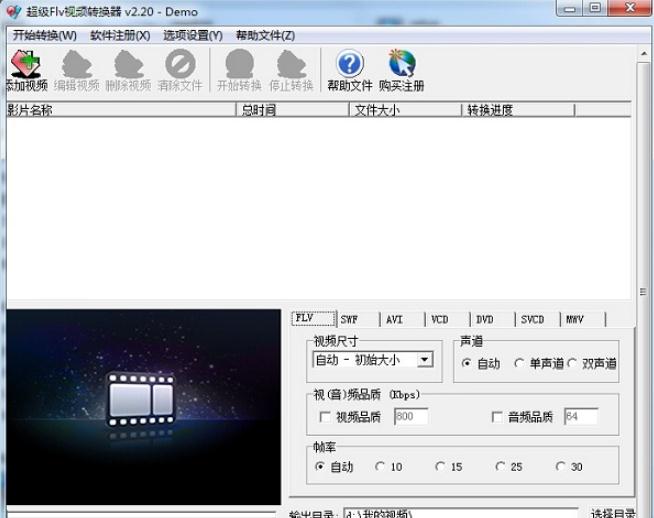Image resolution: width=654 pixels, height=518 pixels.
Task: Select 双声道 stereo radio button
Action: [x=572, y=363]
